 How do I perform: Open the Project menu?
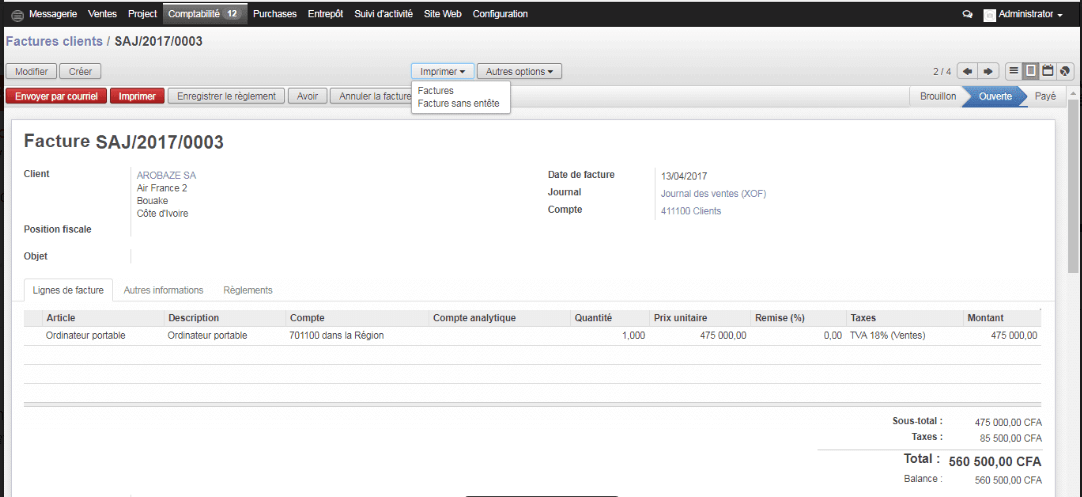[x=143, y=14]
